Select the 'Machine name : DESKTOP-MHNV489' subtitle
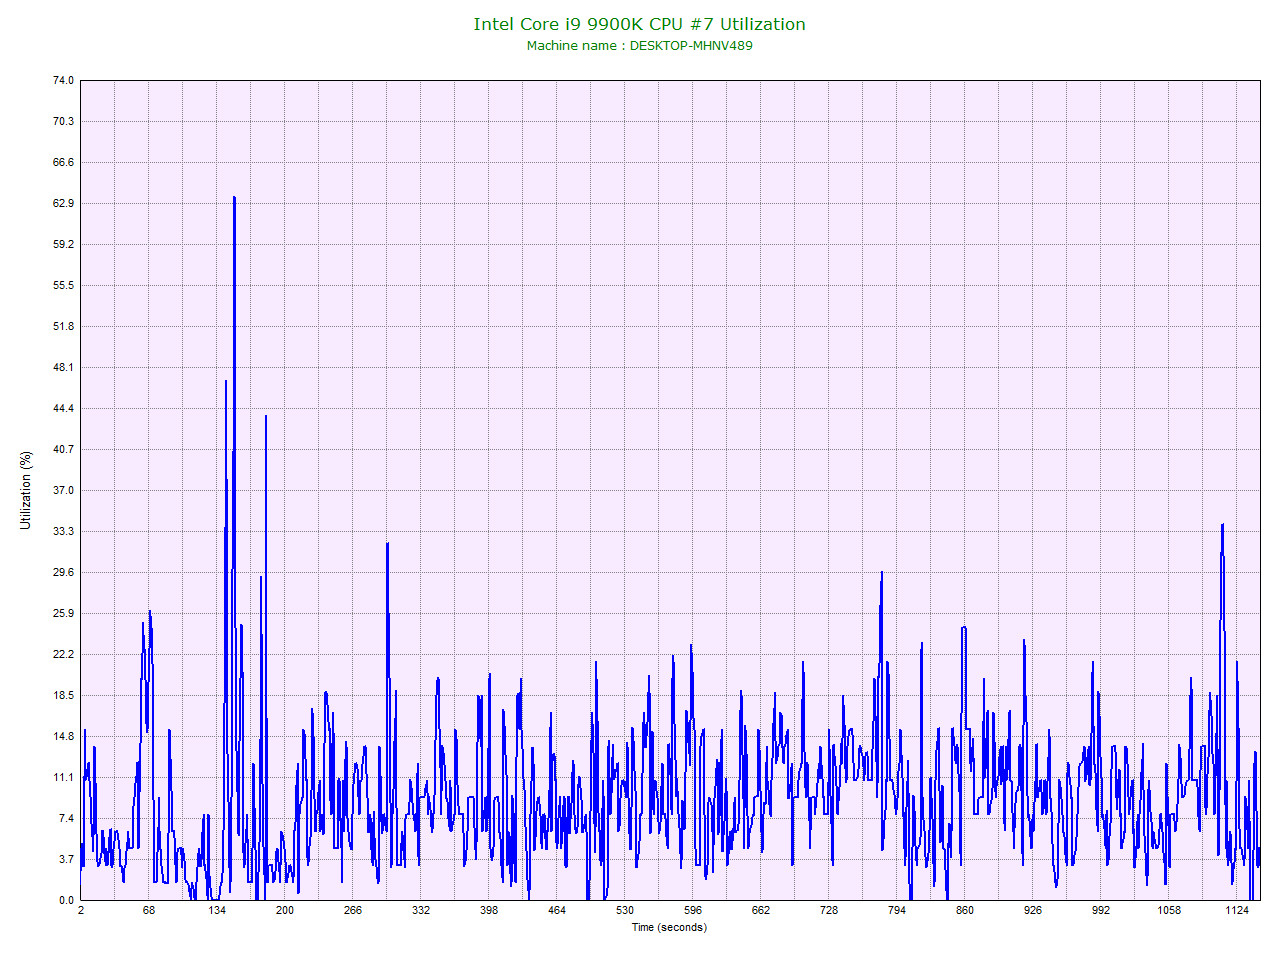Viewport: 1280px width, 960px height. 639,46
